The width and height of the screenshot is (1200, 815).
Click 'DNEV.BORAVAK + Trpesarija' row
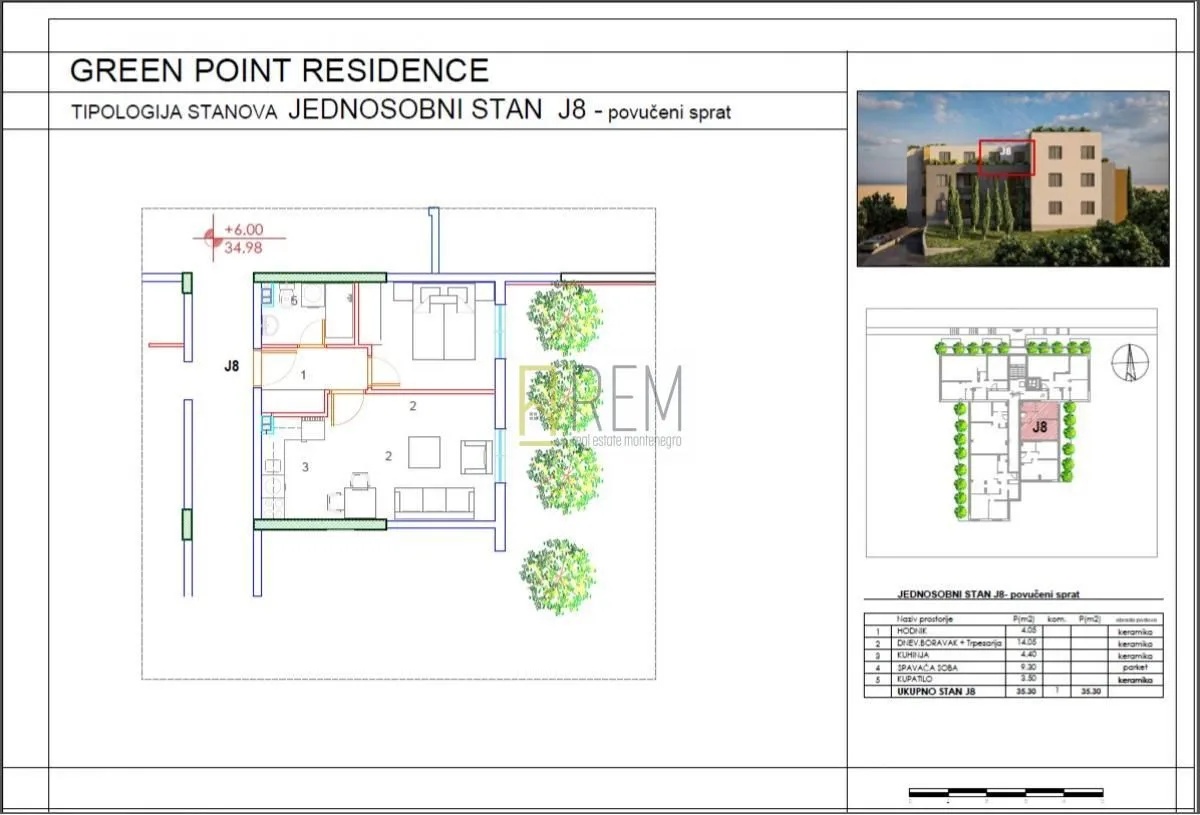[x=1013, y=644]
